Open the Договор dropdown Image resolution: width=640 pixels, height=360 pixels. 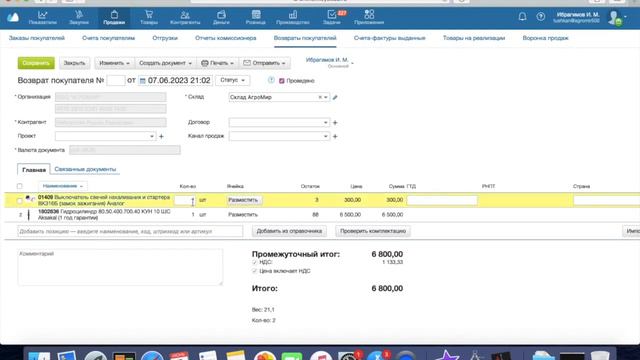(x=325, y=122)
